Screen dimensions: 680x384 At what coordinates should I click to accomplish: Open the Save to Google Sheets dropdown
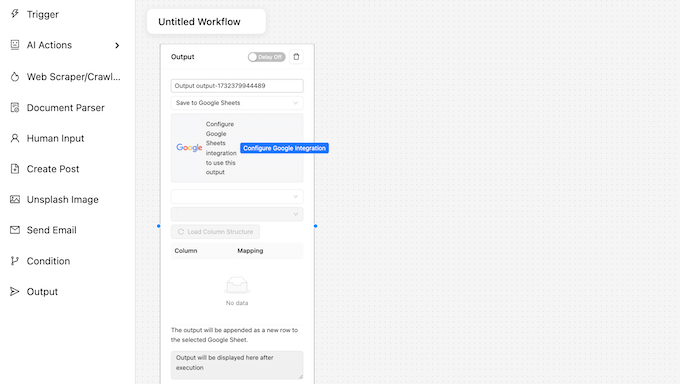pos(237,103)
